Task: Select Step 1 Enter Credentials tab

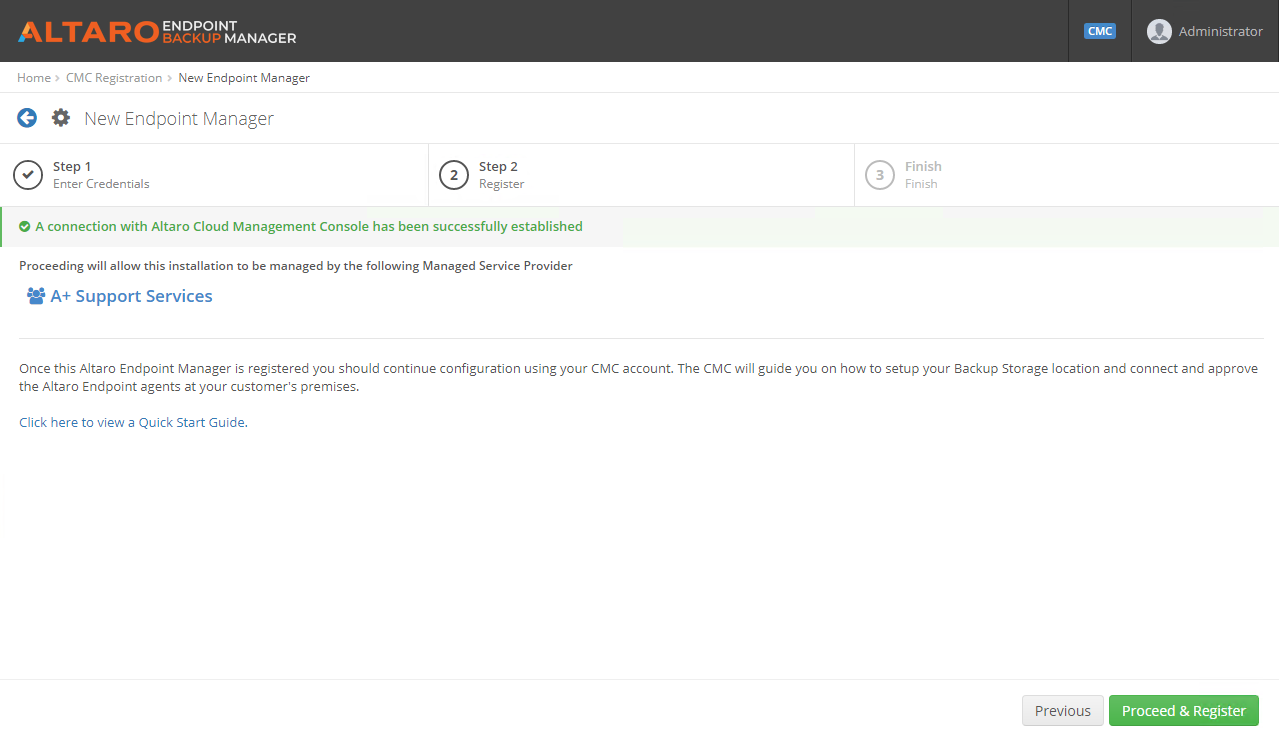Action: tap(214, 175)
